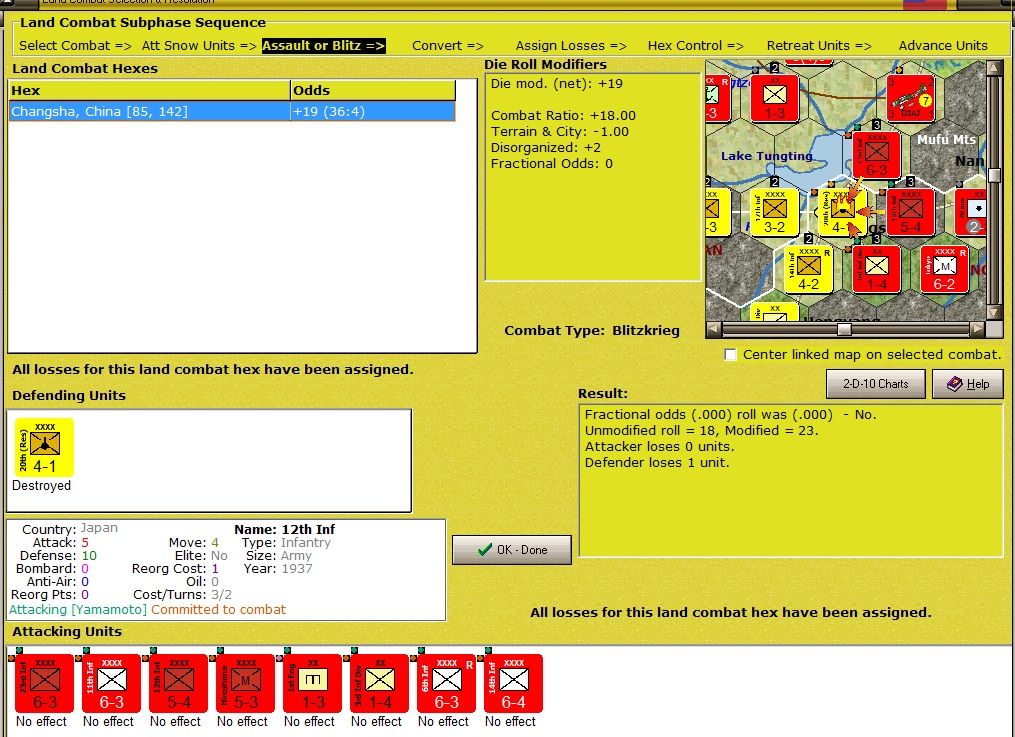This screenshot has width=1015, height=737.
Task: Map vertical scrollbar down arrow
Action: point(994,313)
